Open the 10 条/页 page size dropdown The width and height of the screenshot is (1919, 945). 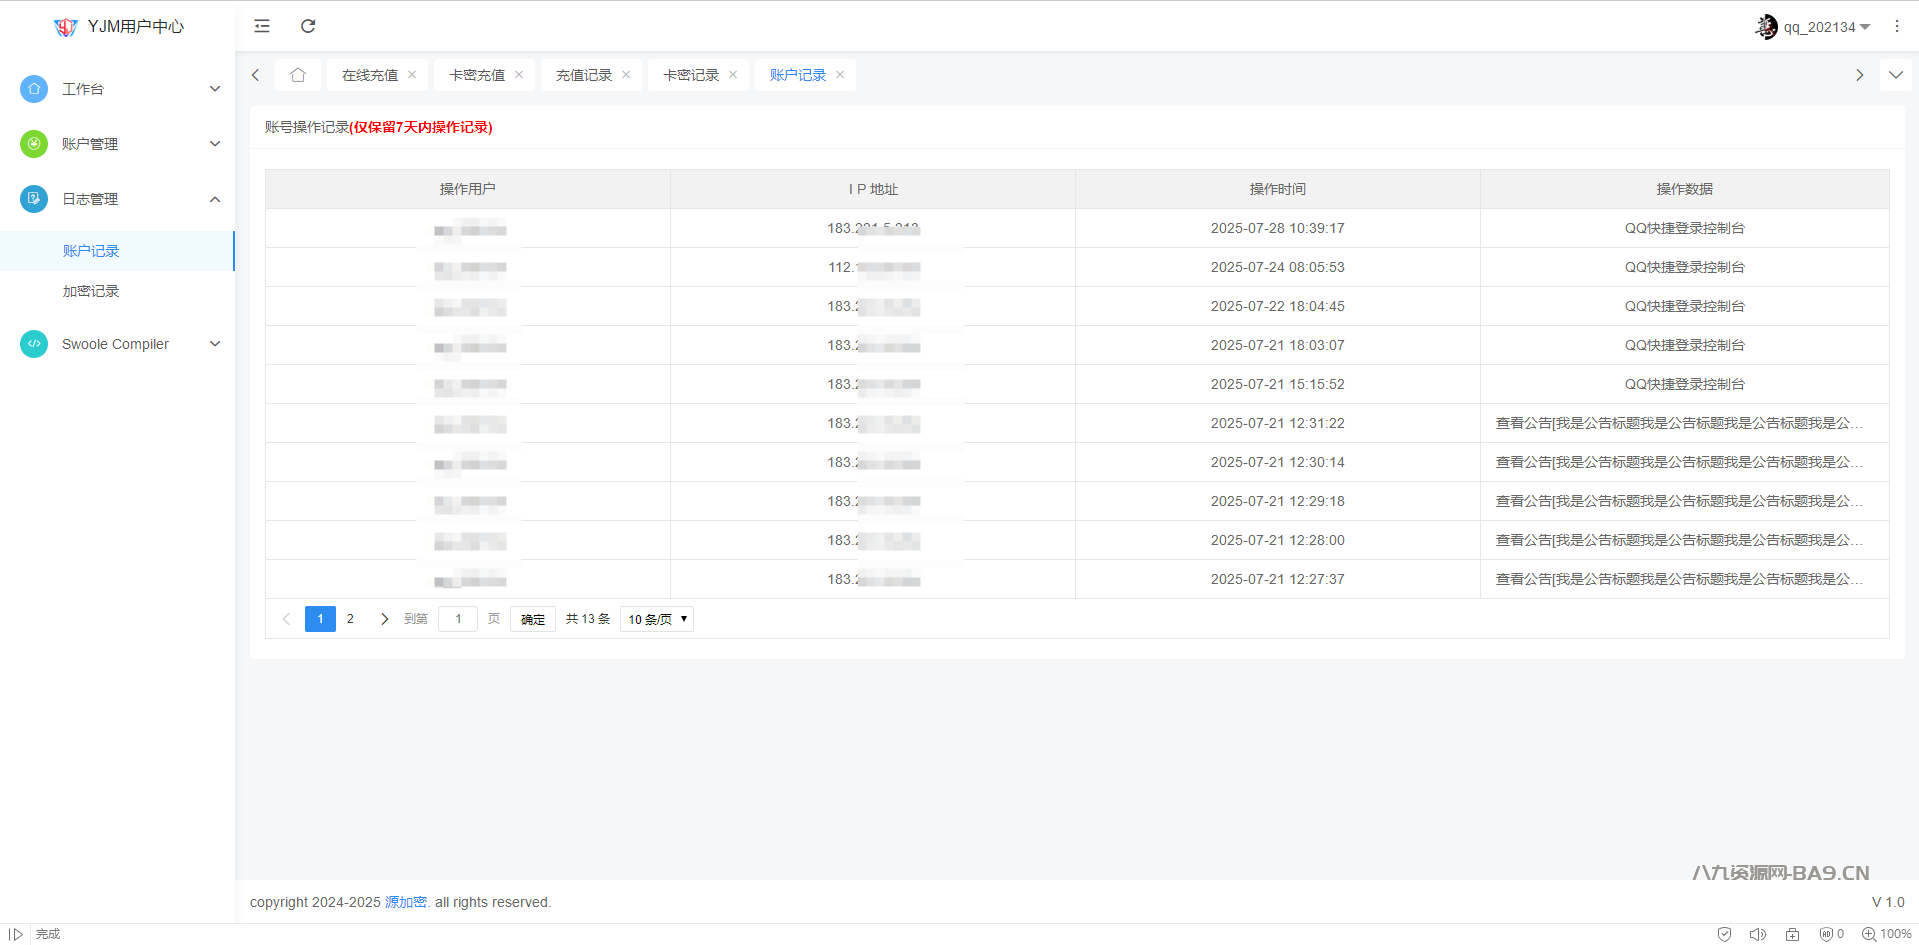(656, 619)
